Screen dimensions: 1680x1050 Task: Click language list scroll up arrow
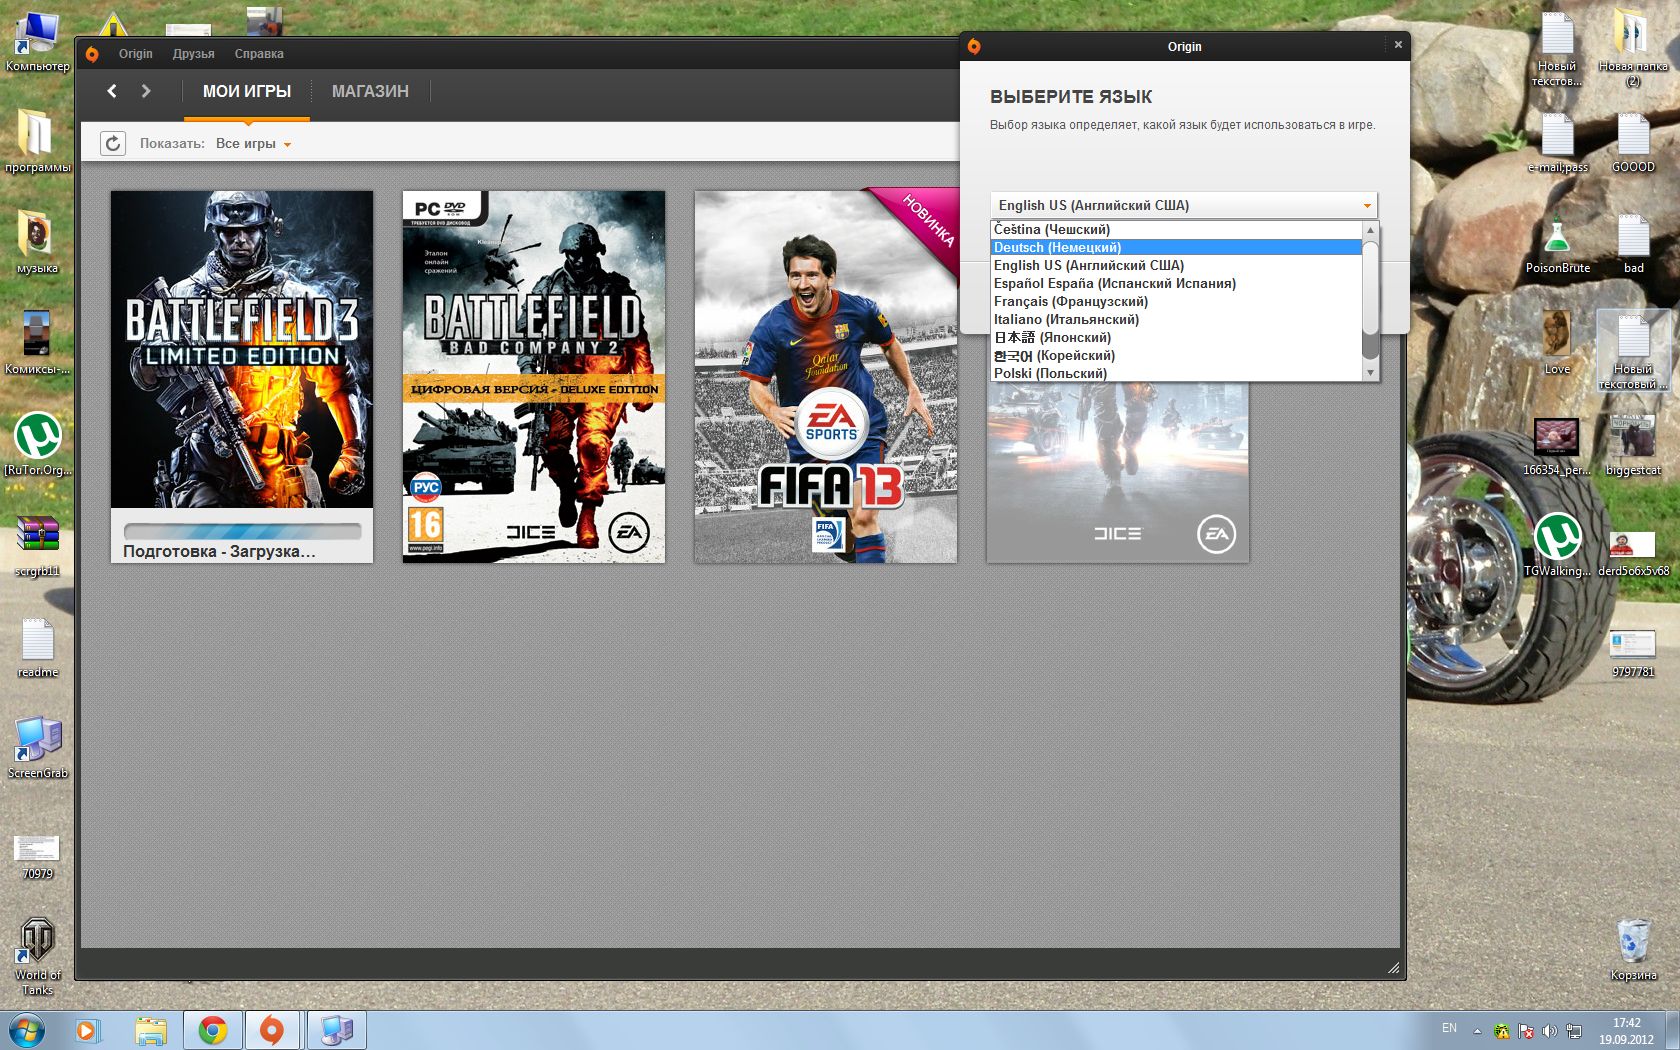1371,230
